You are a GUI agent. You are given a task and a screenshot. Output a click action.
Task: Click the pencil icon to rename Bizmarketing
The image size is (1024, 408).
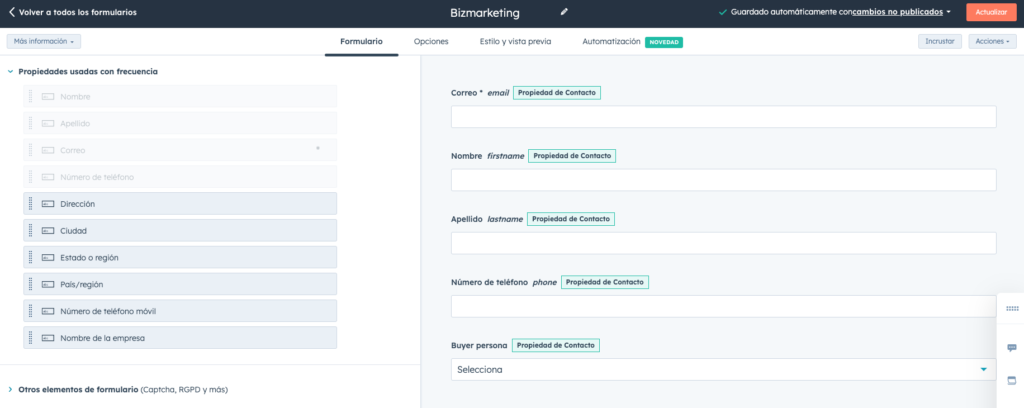pyautogui.click(x=564, y=12)
